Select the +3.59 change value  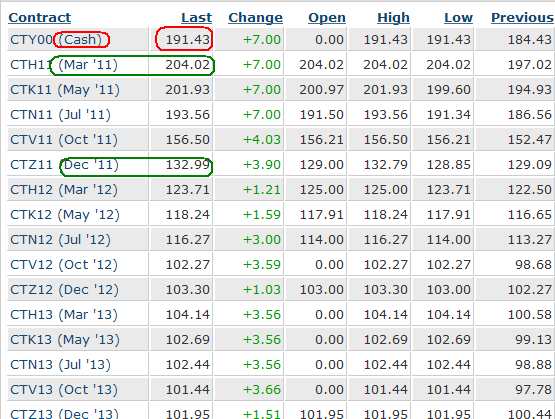pos(262,265)
